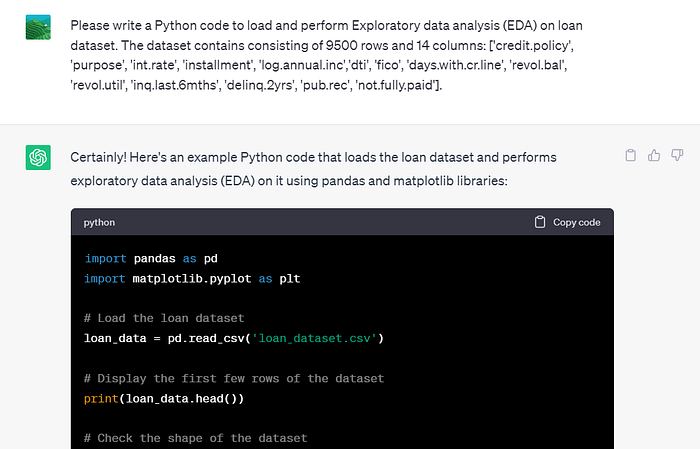Click the 'import matplotlib.pyplot as plt' line
This screenshot has height=449, width=700.
coord(192,279)
